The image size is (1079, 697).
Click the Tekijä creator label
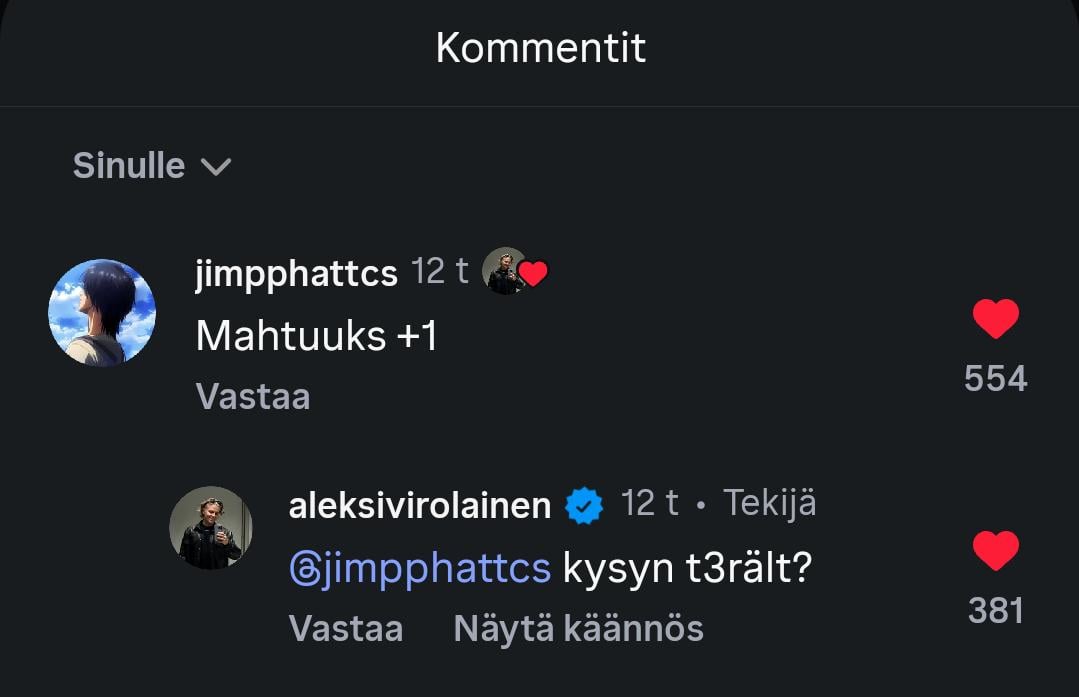(x=769, y=503)
